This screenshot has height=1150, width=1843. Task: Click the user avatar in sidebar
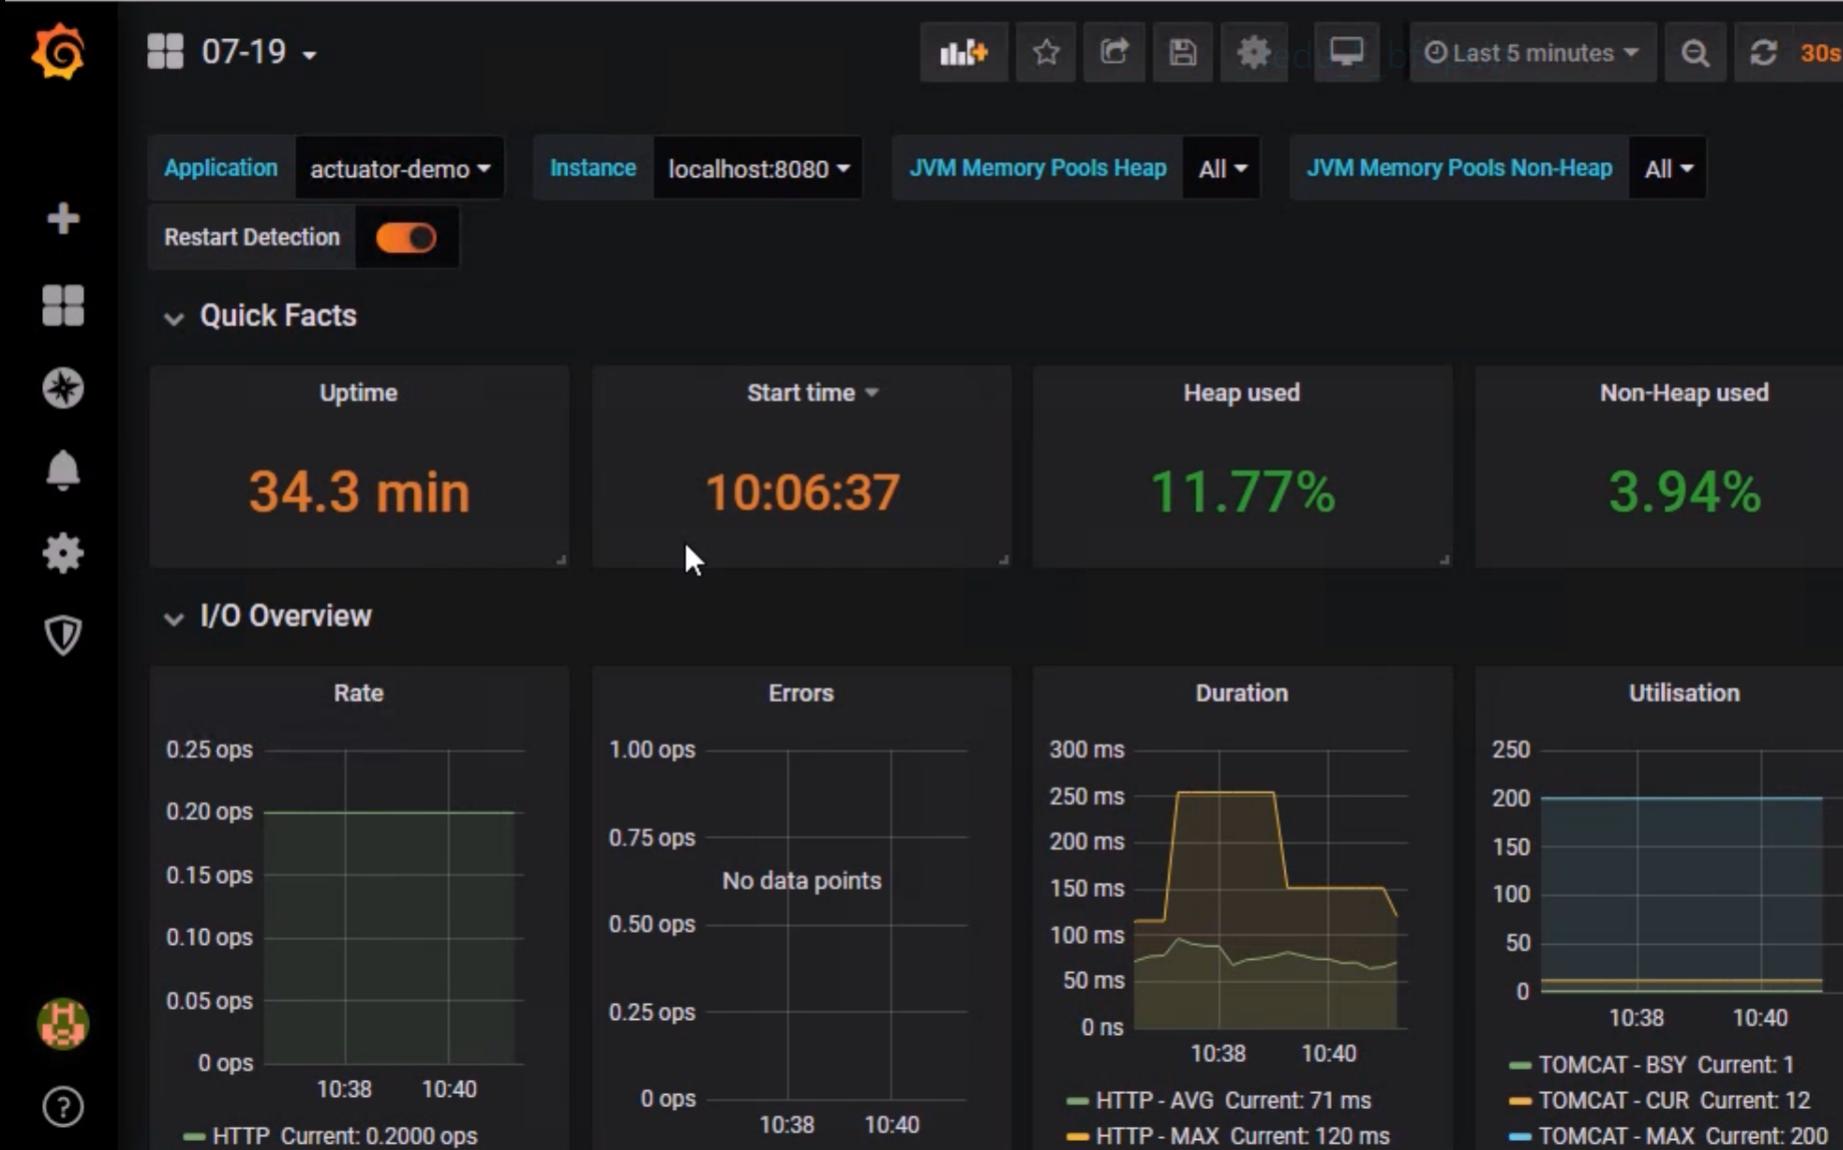tap(63, 1023)
